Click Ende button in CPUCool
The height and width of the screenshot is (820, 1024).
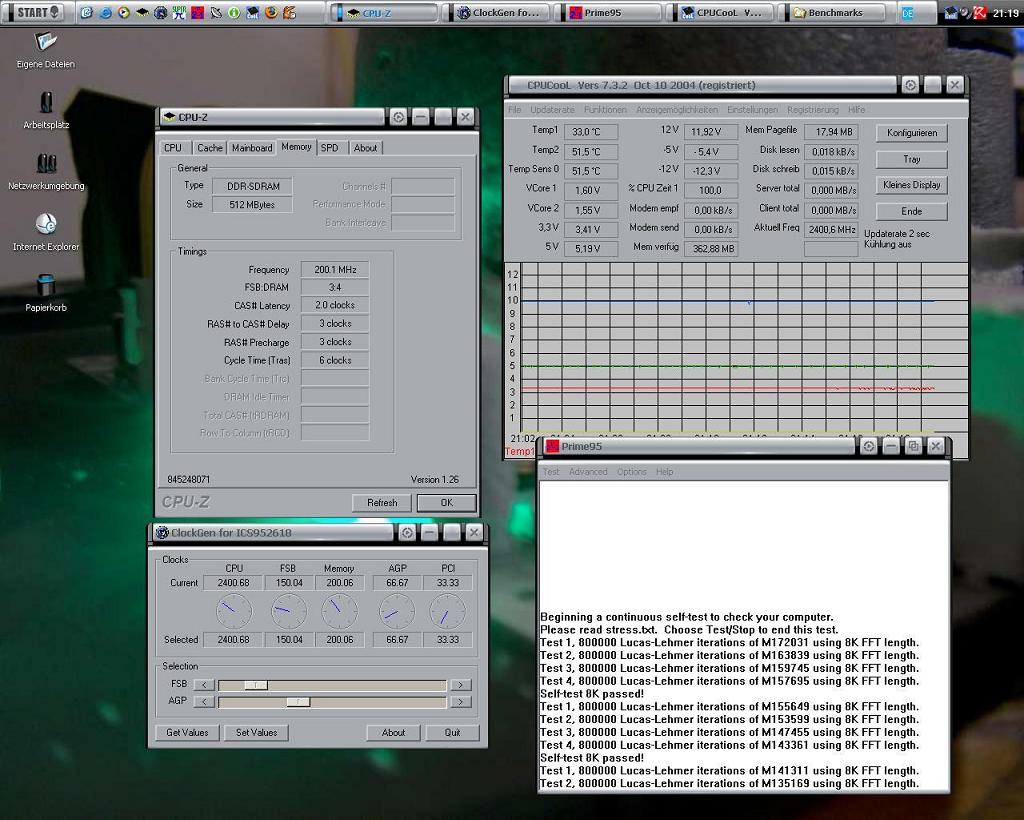click(912, 211)
